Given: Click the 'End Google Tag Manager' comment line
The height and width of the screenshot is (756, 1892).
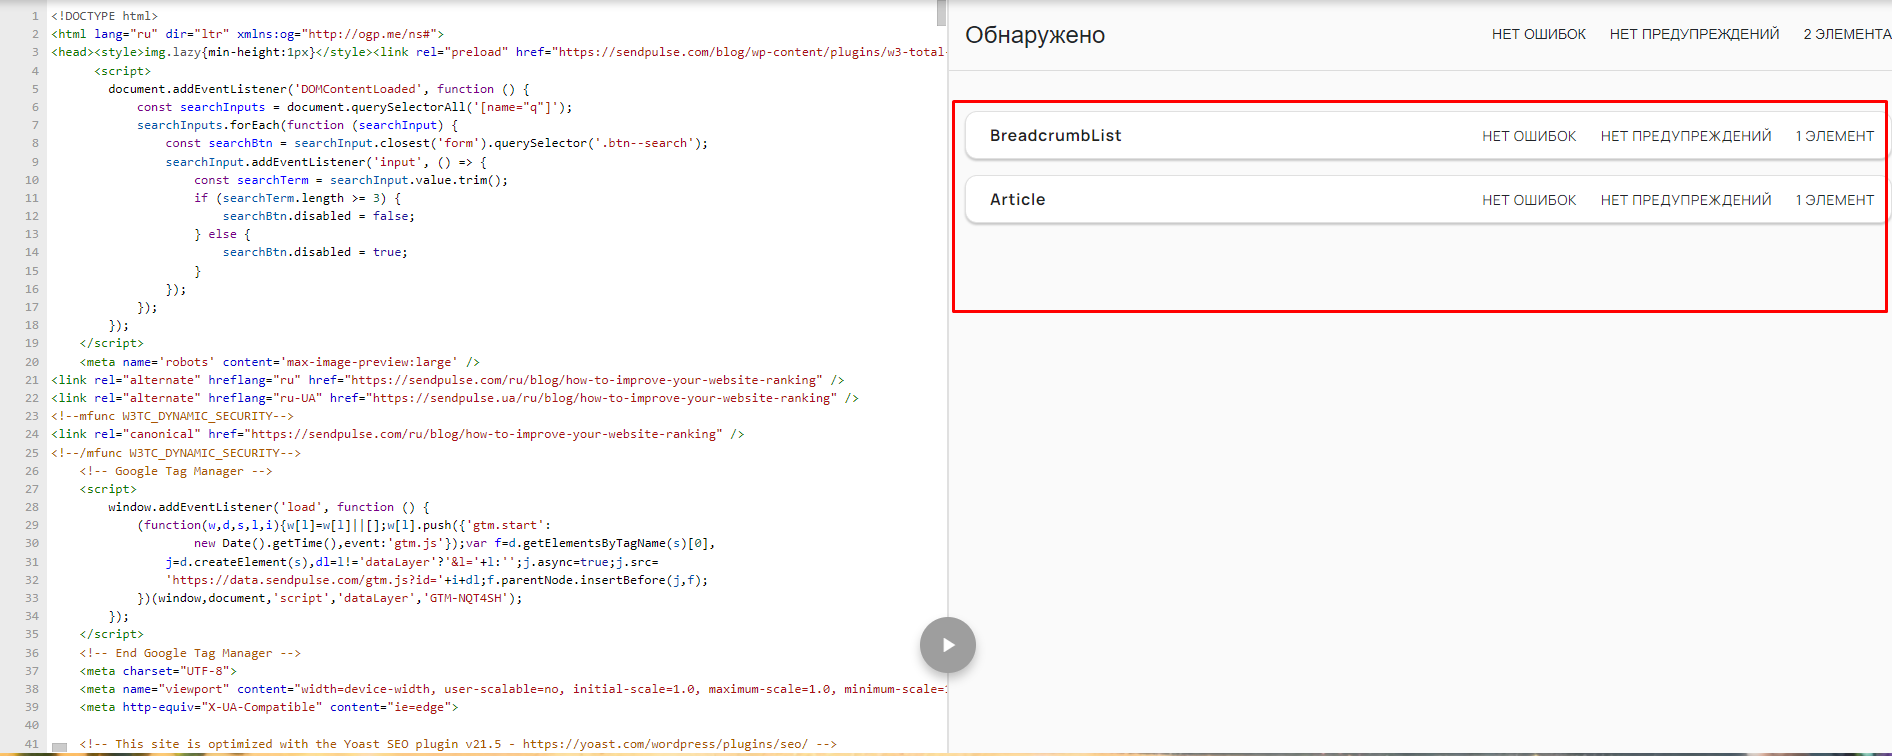Looking at the screenshot, I should pyautogui.click(x=190, y=653).
